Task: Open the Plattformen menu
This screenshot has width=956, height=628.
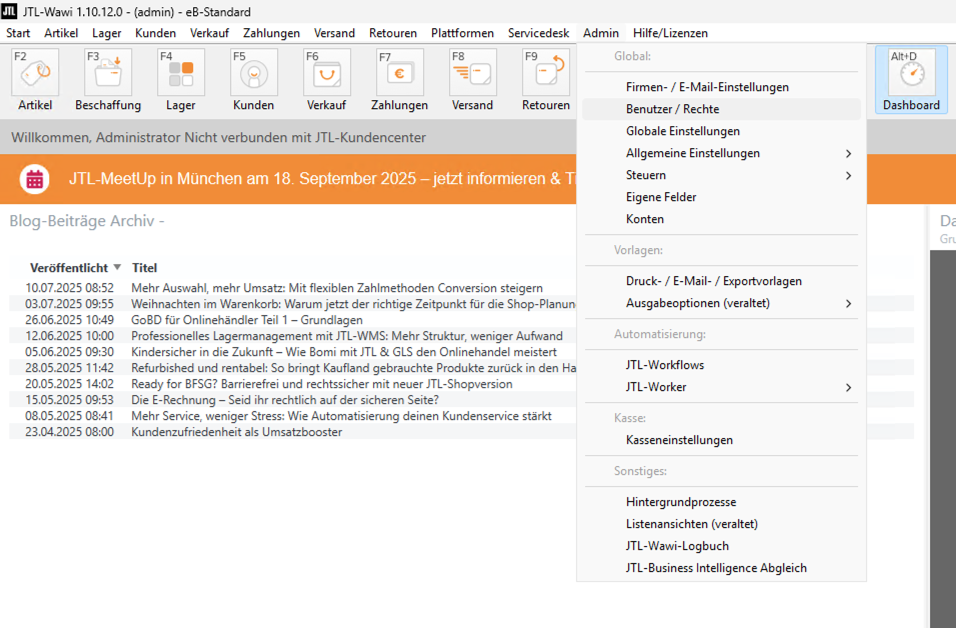Action: (x=462, y=33)
